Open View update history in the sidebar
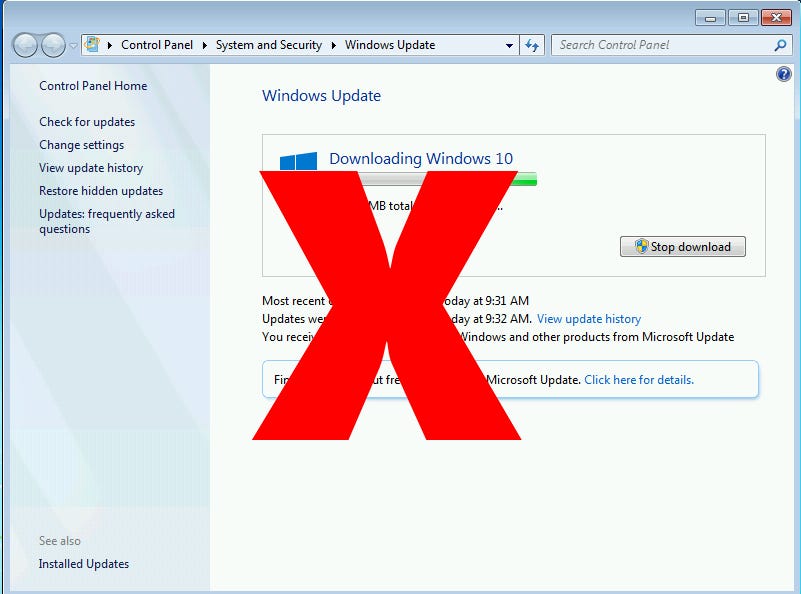This screenshot has width=801, height=594. click(x=92, y=167)
